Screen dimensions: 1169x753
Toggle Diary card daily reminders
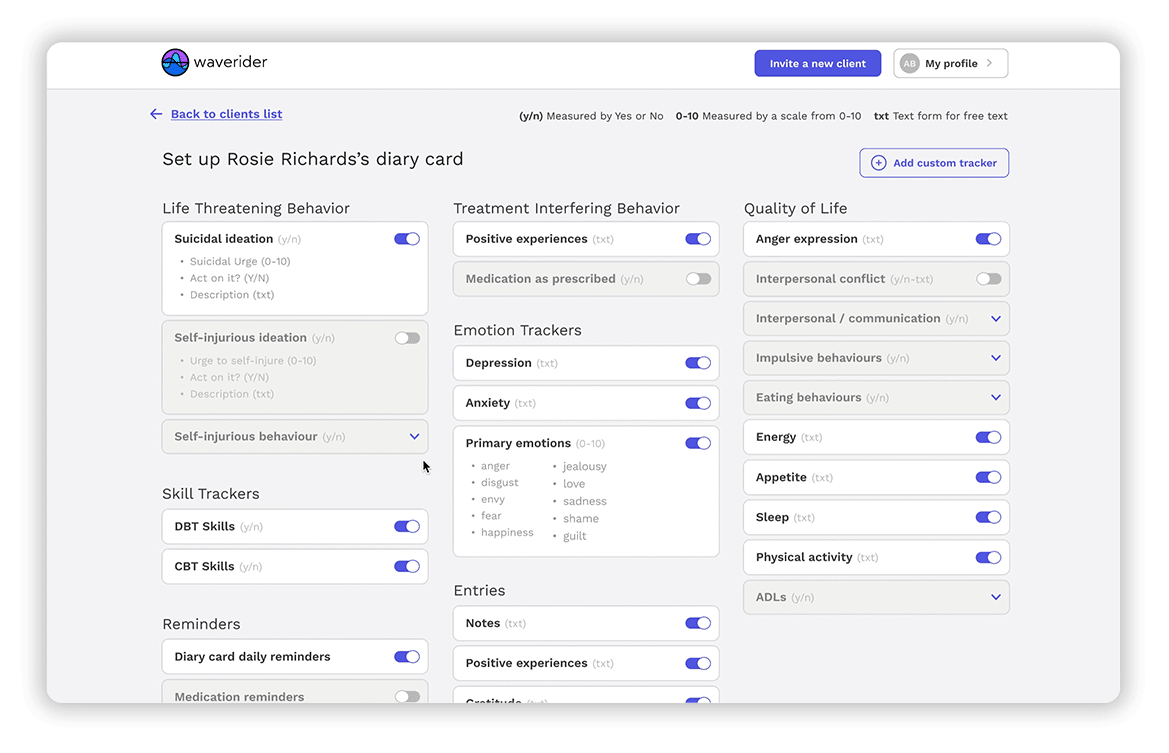click(x=407, y=657)
